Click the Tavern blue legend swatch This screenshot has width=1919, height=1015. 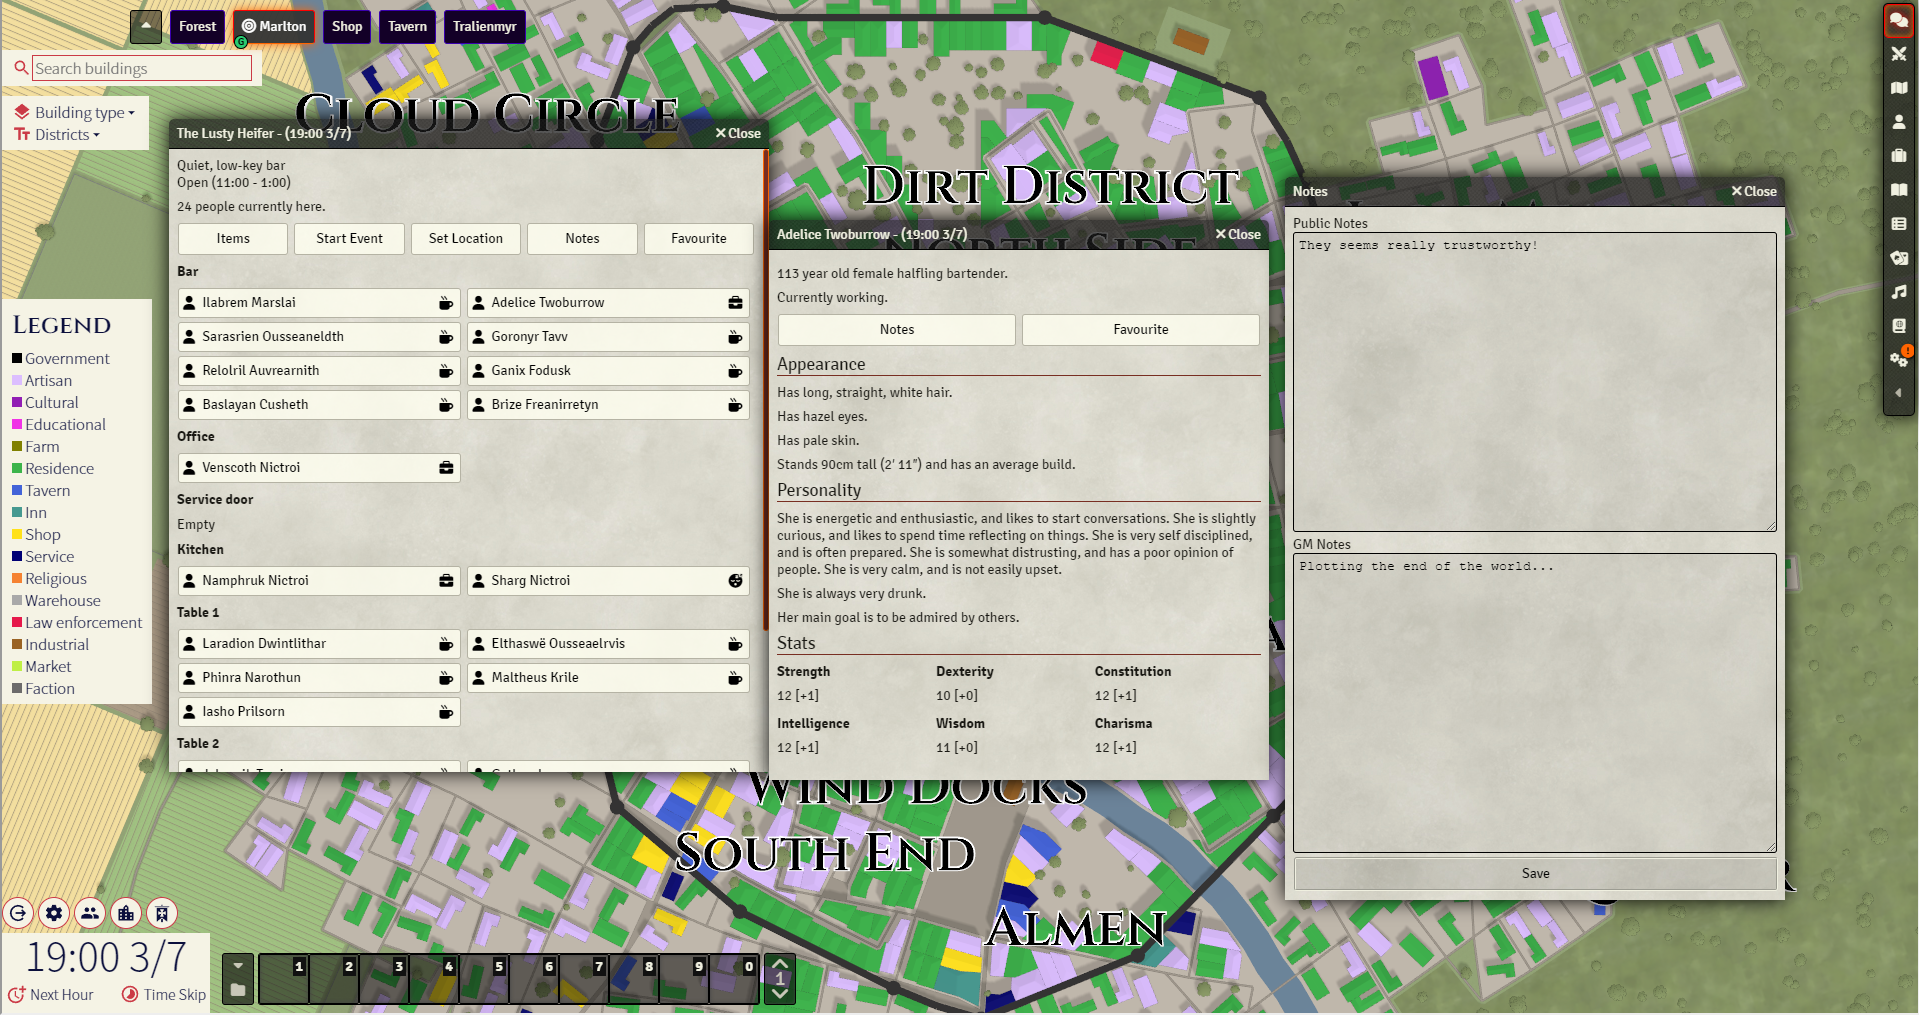[17, 491]
